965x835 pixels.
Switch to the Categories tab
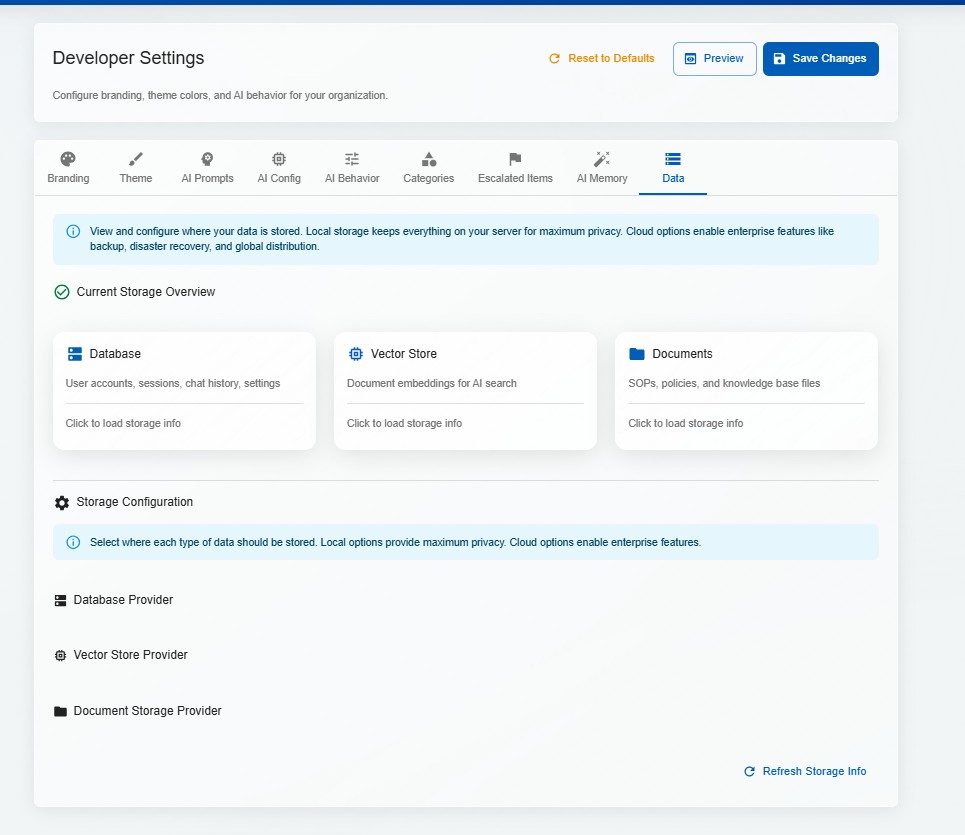(428, 166)
